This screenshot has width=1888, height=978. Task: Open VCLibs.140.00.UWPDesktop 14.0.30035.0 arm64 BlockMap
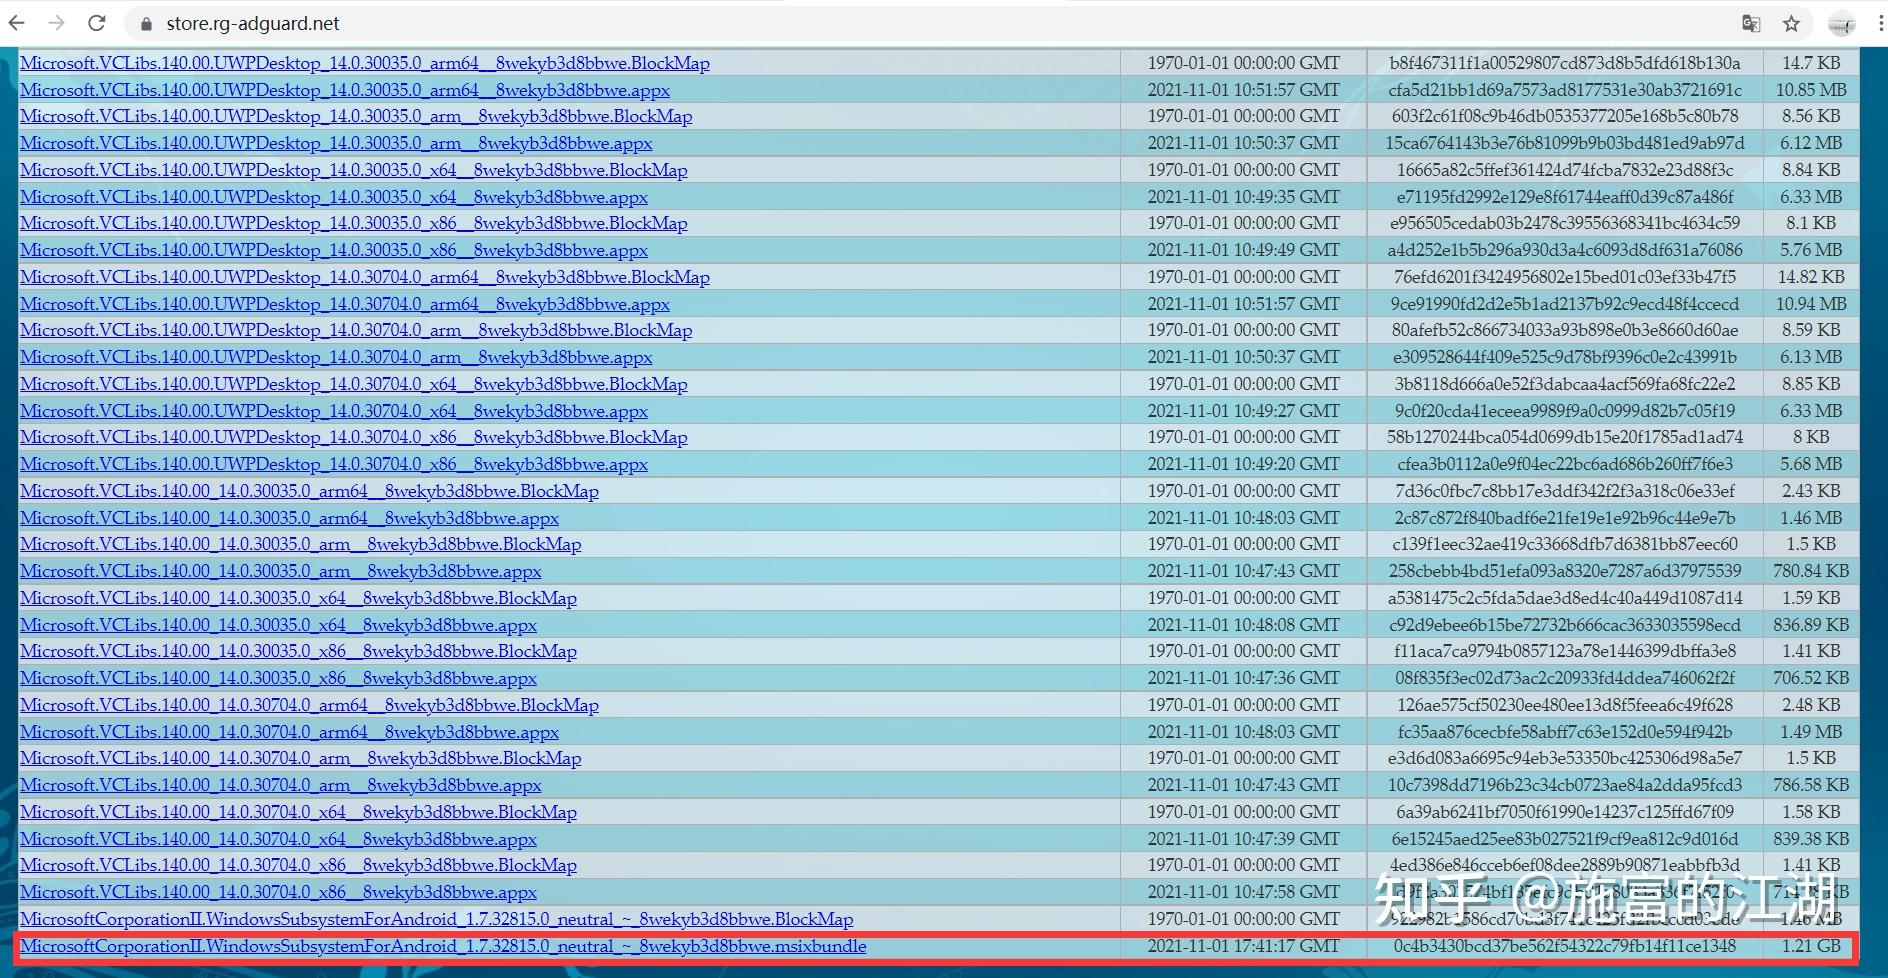coord(365,63)
